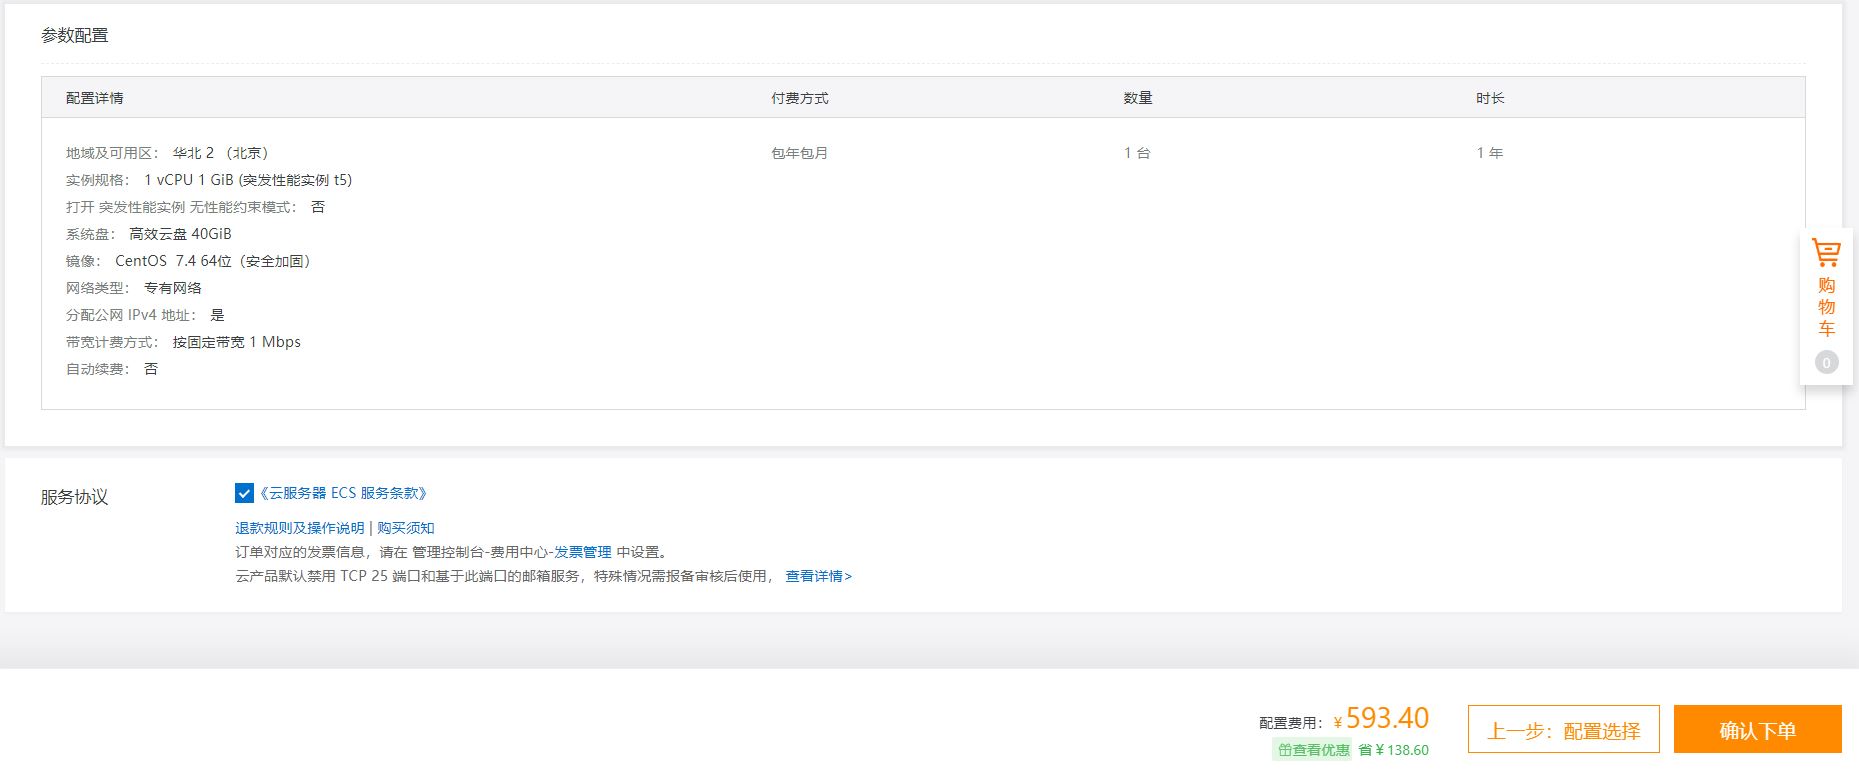Screen dimensions: 1859x771
Task: Click the 省 ¥138.60 savings amount
Action: tap(1394, 750)
